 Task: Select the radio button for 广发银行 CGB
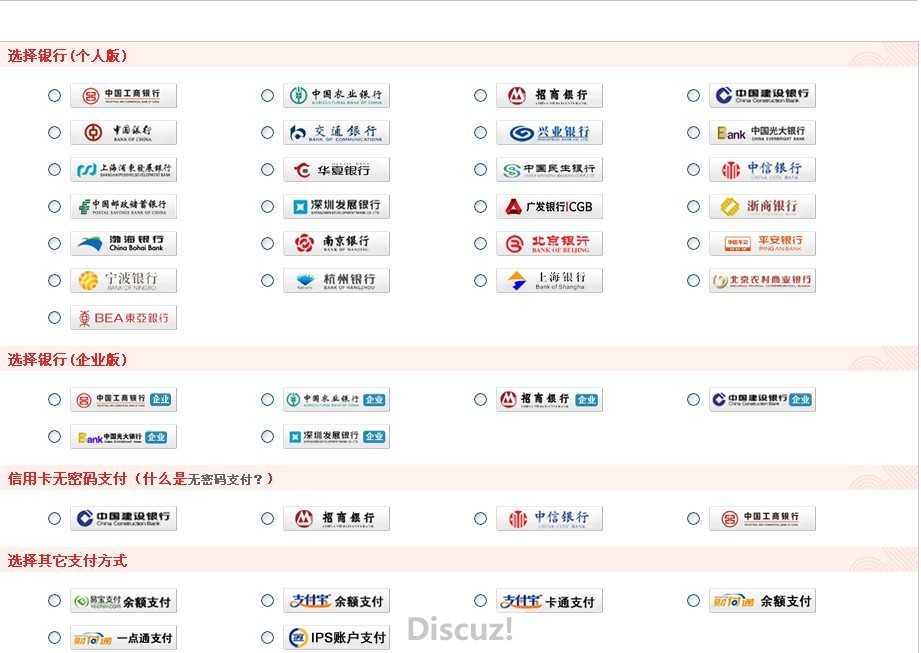[480, 206]
